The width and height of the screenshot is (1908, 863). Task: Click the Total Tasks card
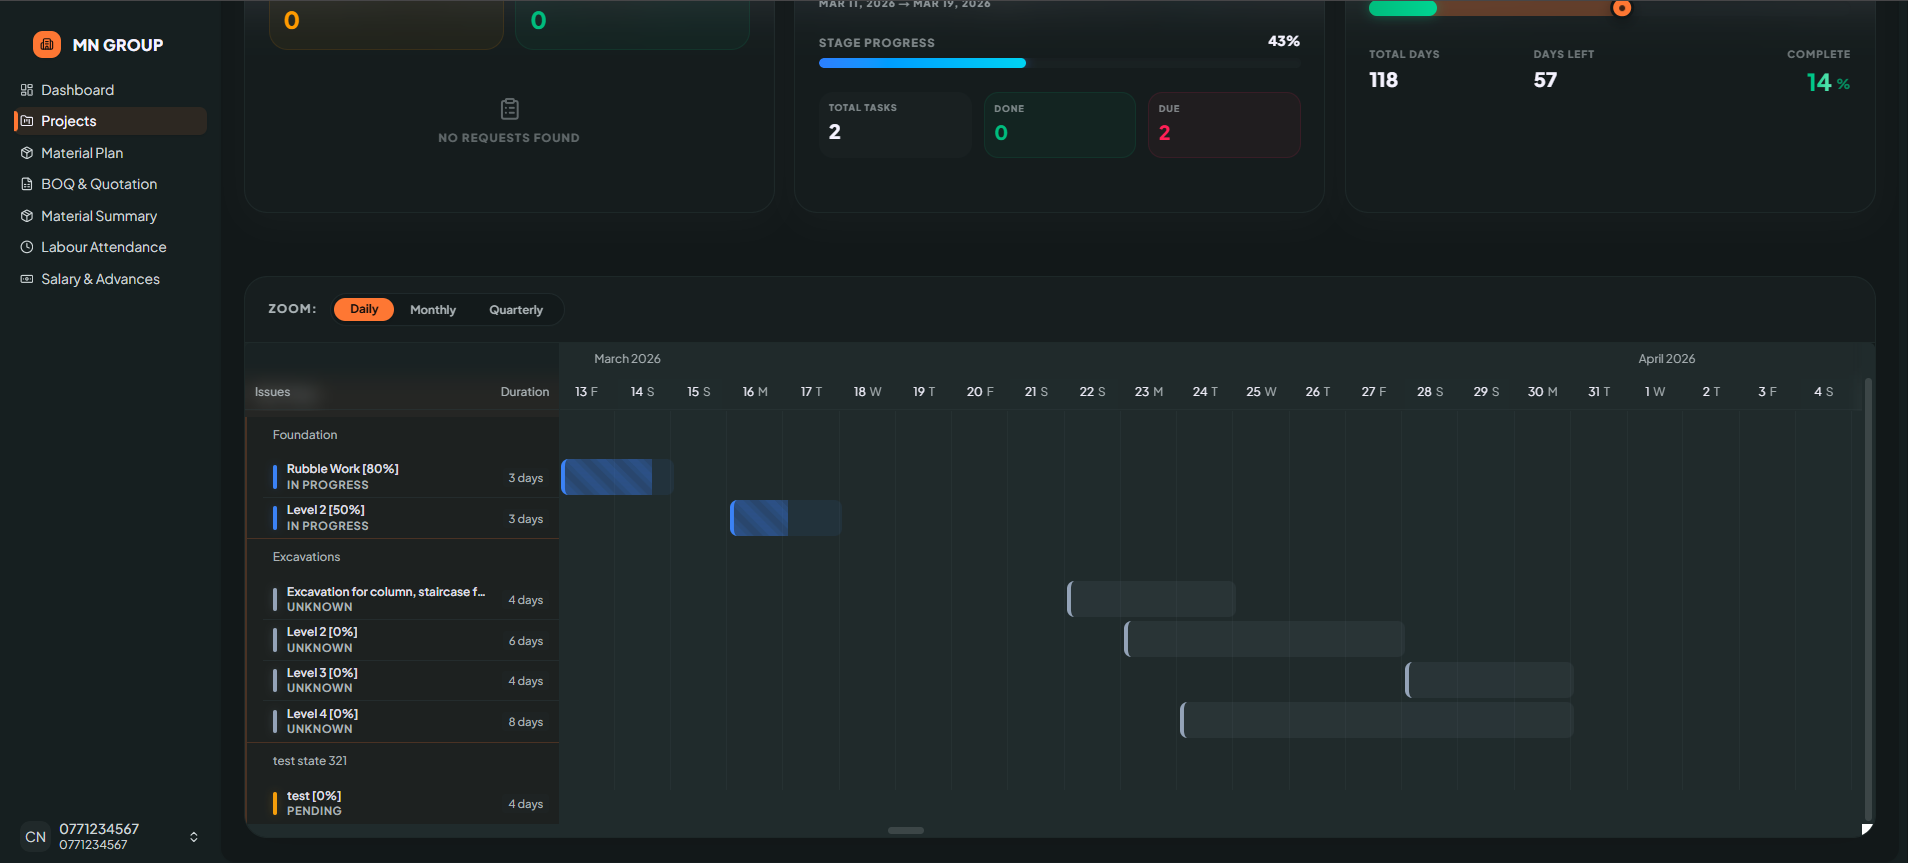coord(895,124)
